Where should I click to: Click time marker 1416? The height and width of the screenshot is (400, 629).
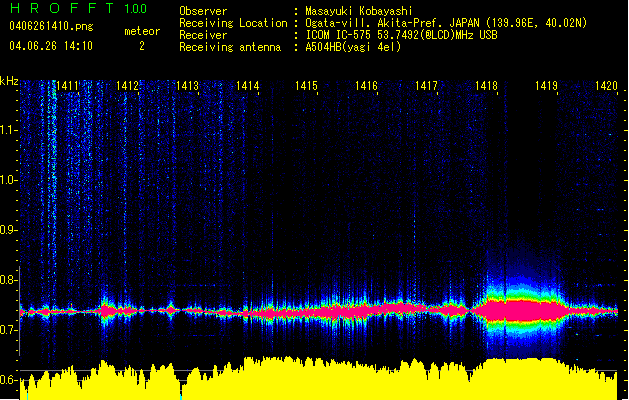(x=366, y=86)
